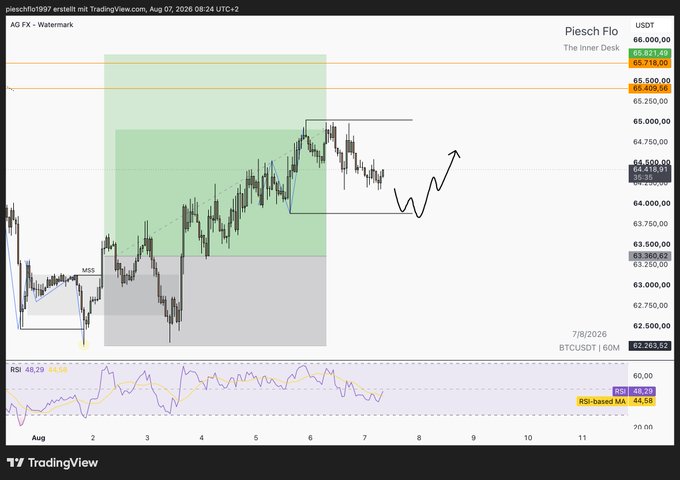Click the header text with pieschflo1997 and the timestamp
This screenshot has width=680, height=480.
click(x=122, y=9)
